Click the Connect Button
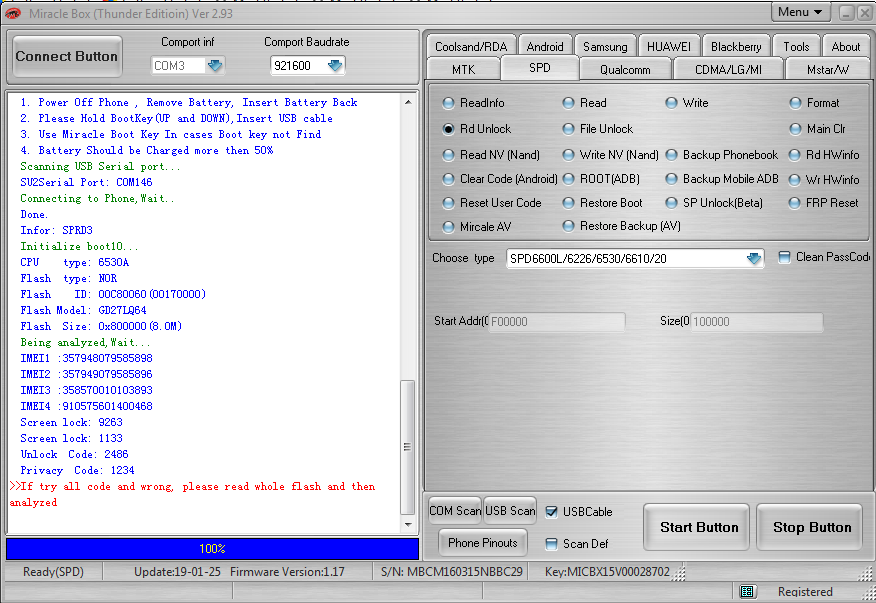Screen dimensions: 876x603 coord(66,56)
